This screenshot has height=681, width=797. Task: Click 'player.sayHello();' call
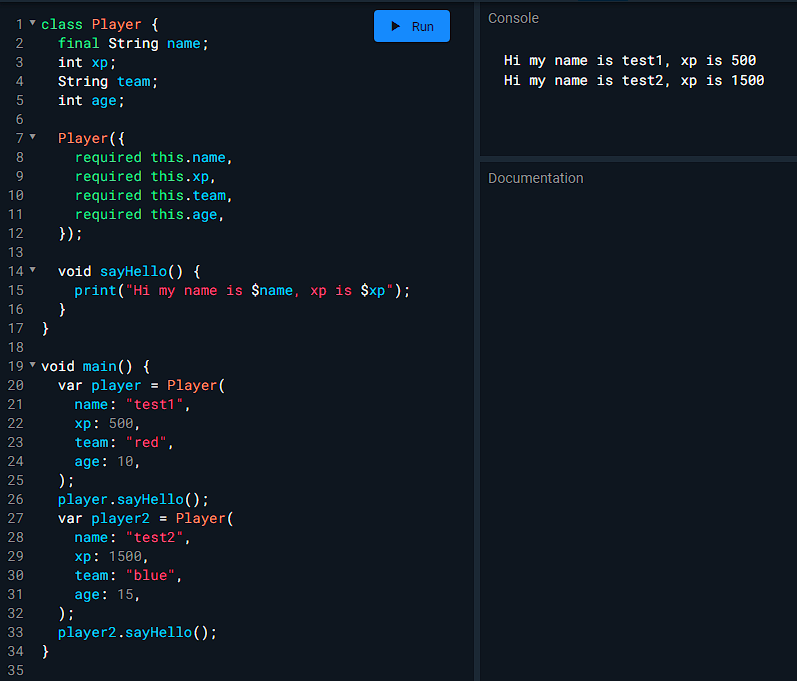(133, 500)
